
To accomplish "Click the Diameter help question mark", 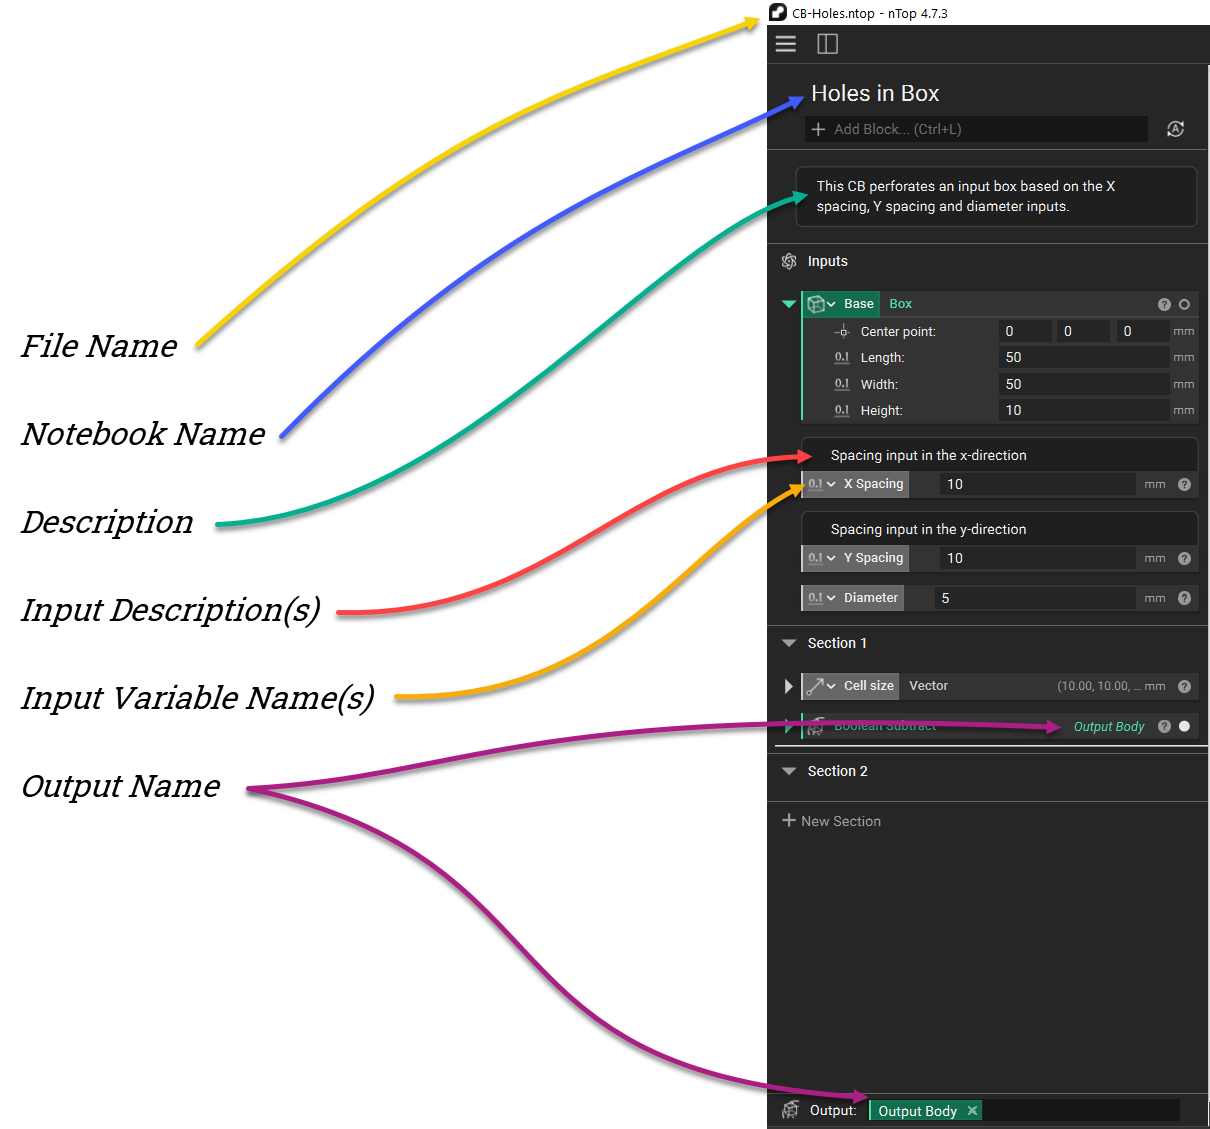I will click(x=1184, y=597).
